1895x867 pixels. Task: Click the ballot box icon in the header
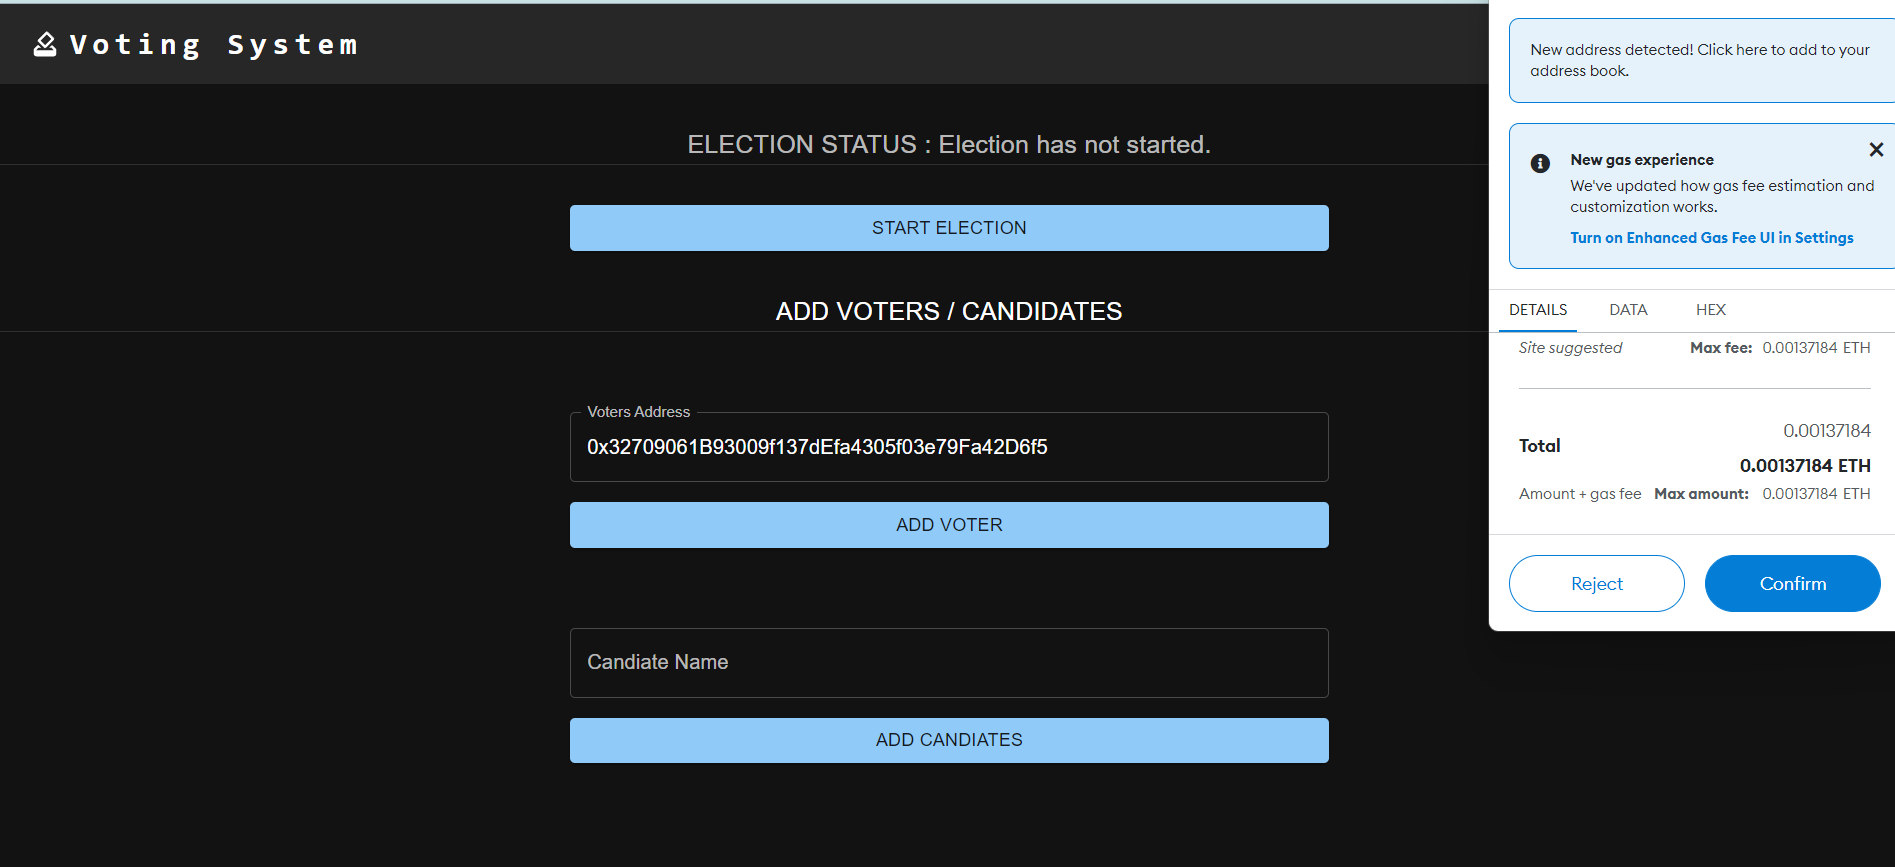[44, 44]
